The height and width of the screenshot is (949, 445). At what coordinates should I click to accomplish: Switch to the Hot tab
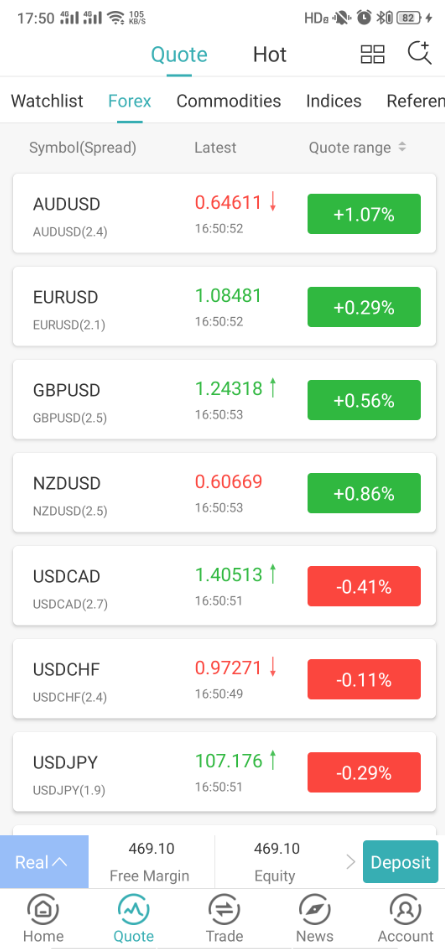[269, 54]
